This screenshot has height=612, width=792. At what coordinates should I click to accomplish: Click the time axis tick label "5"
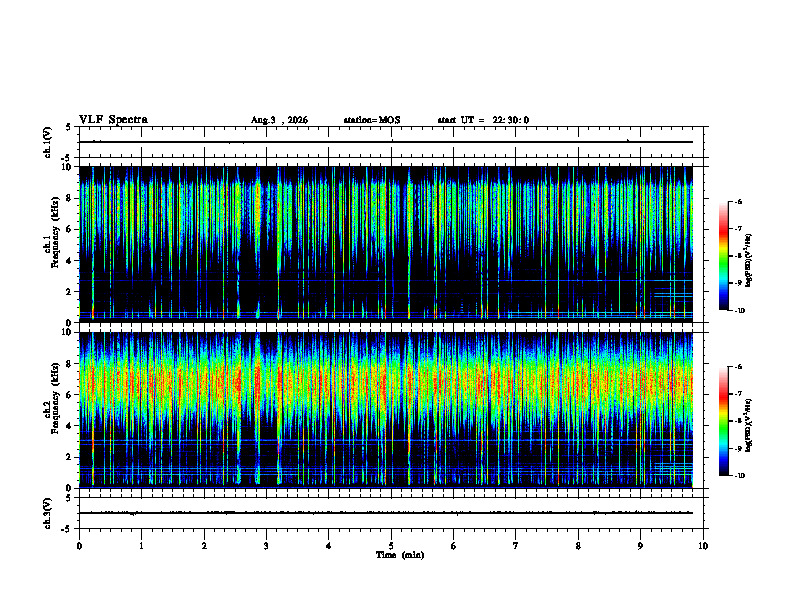coord(391,546)
